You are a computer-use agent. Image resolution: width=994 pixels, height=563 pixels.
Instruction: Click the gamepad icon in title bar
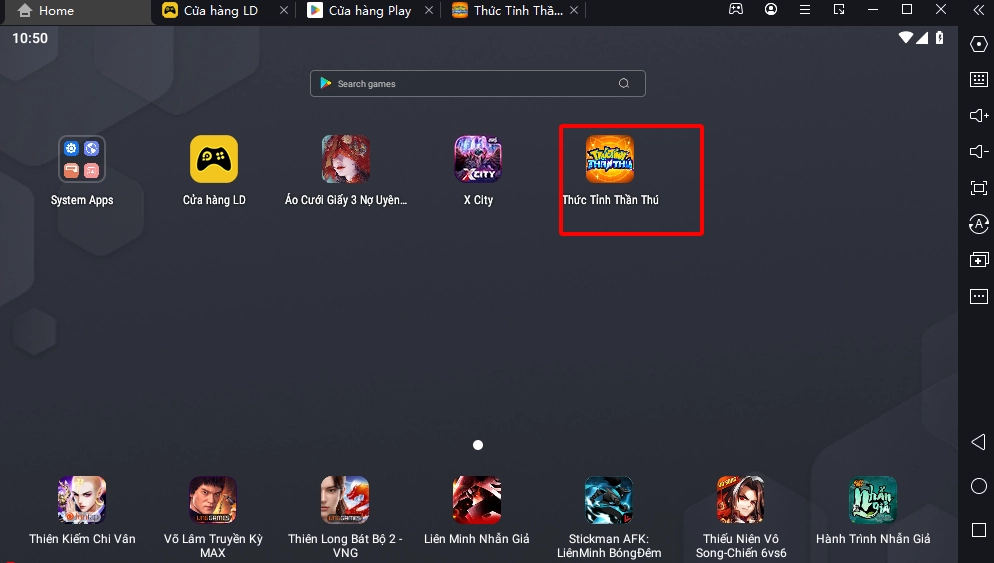click(x=736, y=10)
